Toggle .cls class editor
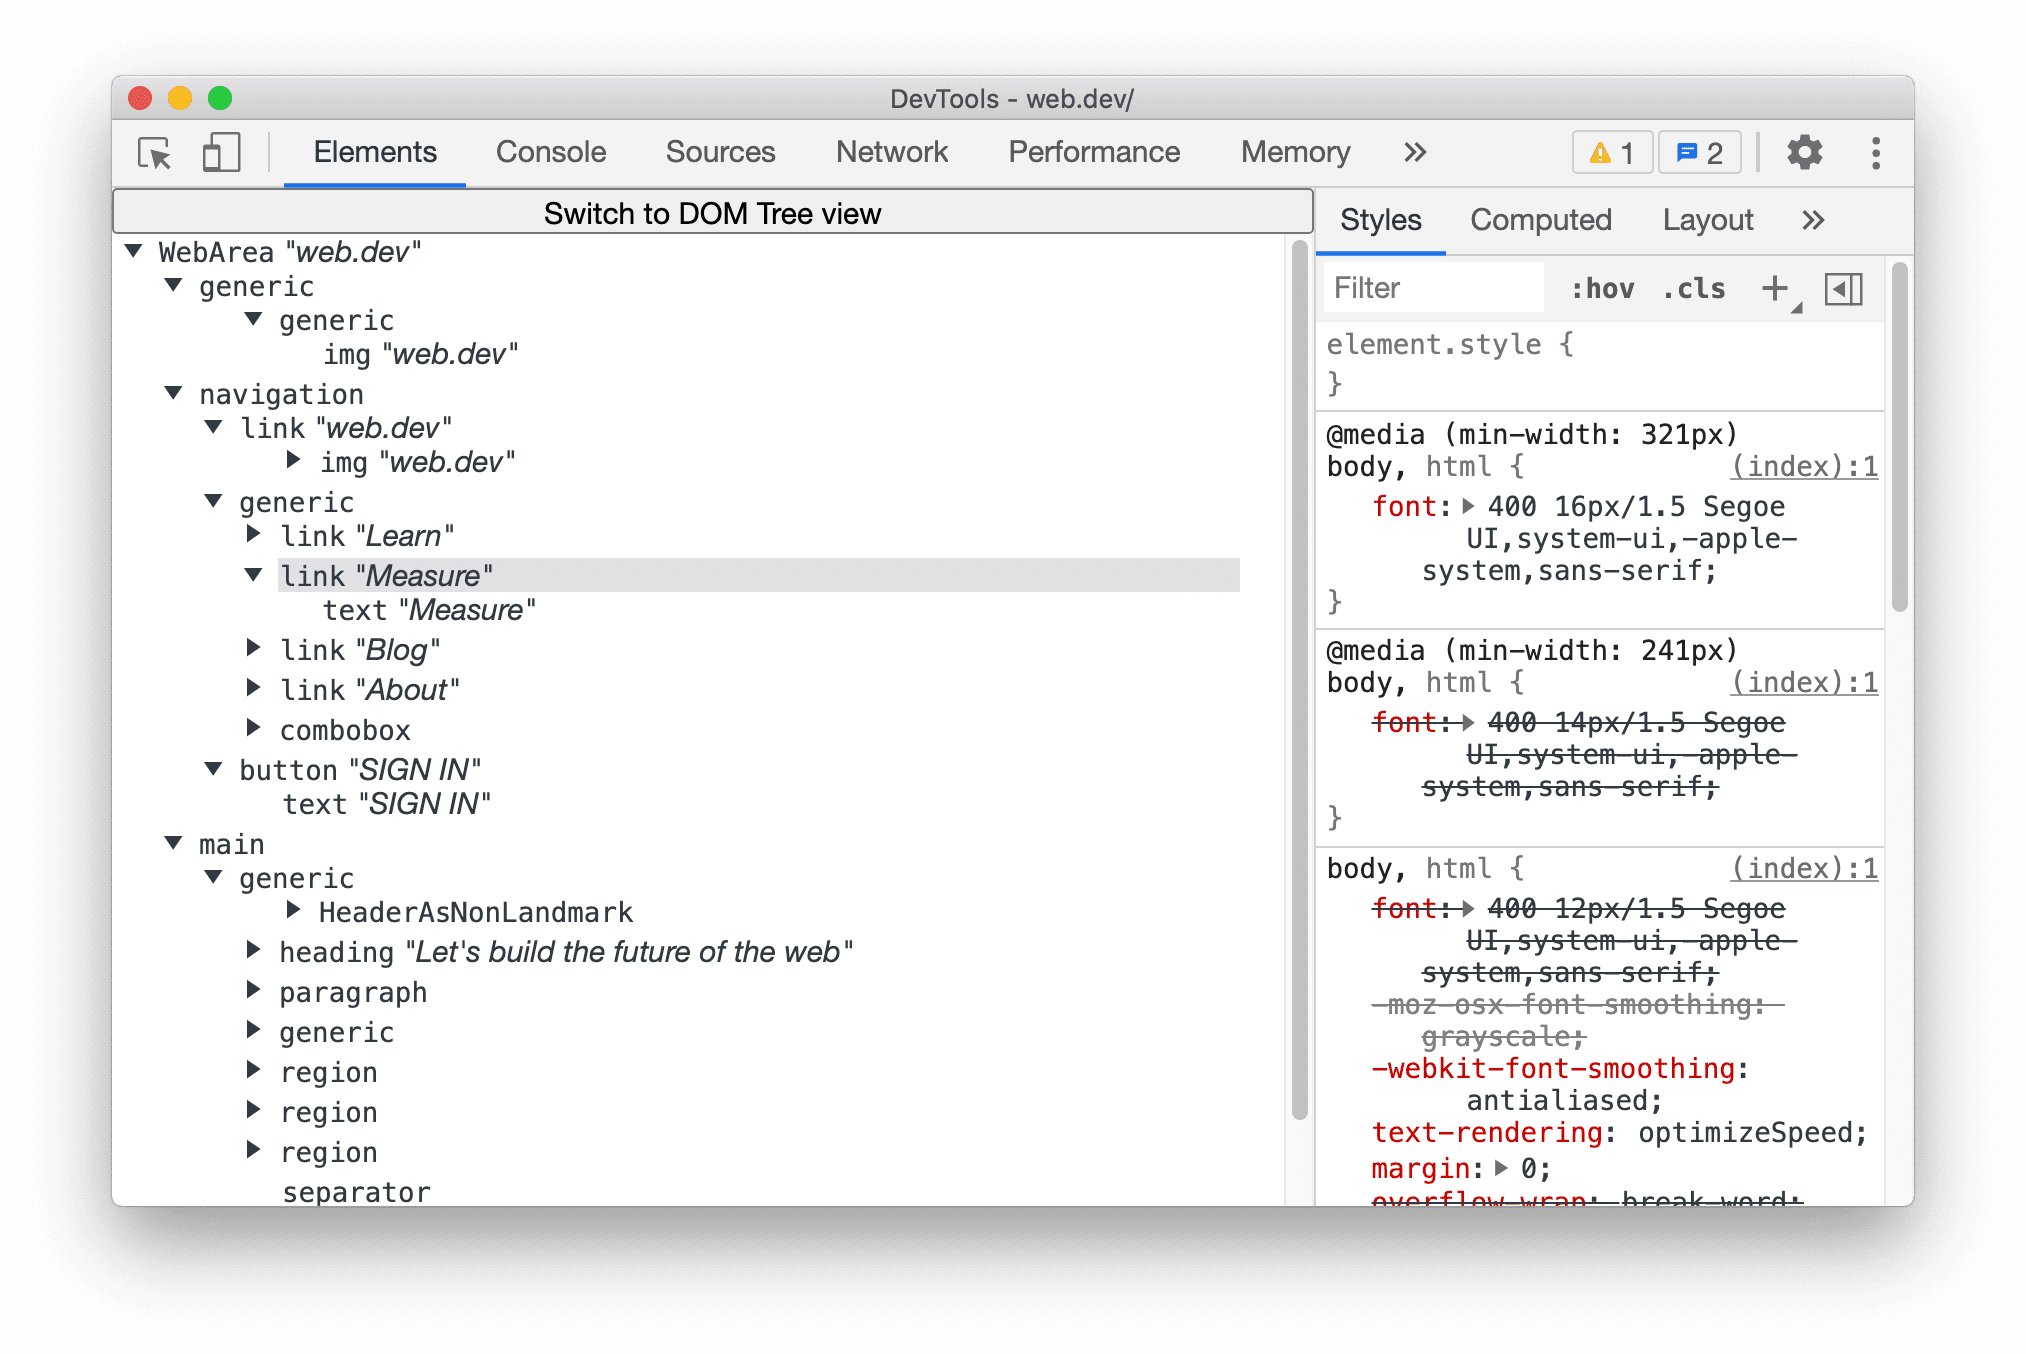Image resolution: width=2026 pixels, height=1354 pixels. coord(1697,289)
